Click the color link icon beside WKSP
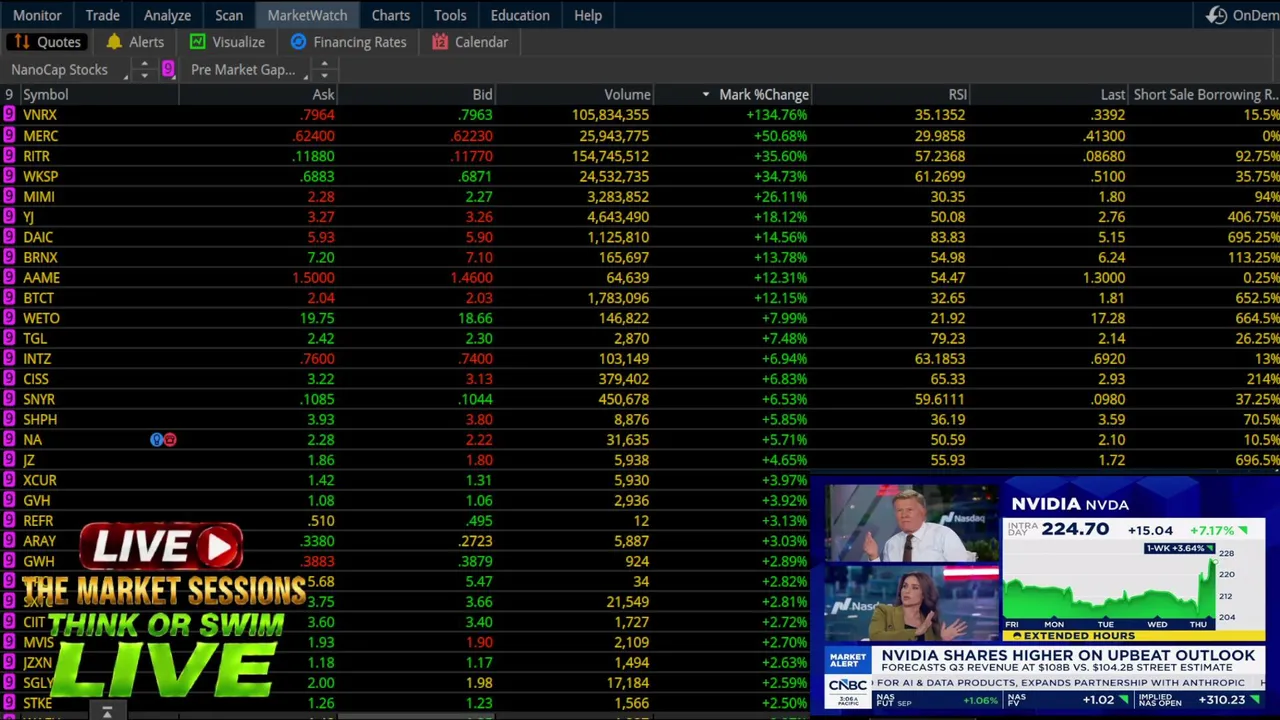The width and height of the screenshot is (1280, 720). point(9,176)
